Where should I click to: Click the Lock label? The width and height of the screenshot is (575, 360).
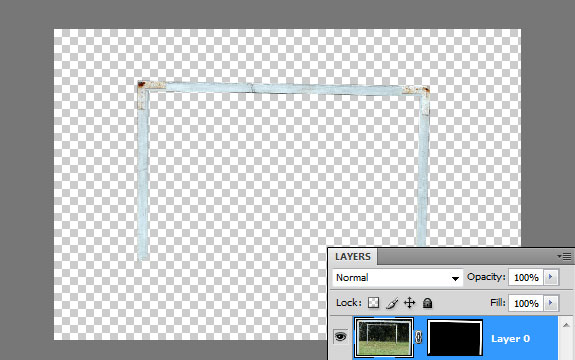tap(348, 303)
